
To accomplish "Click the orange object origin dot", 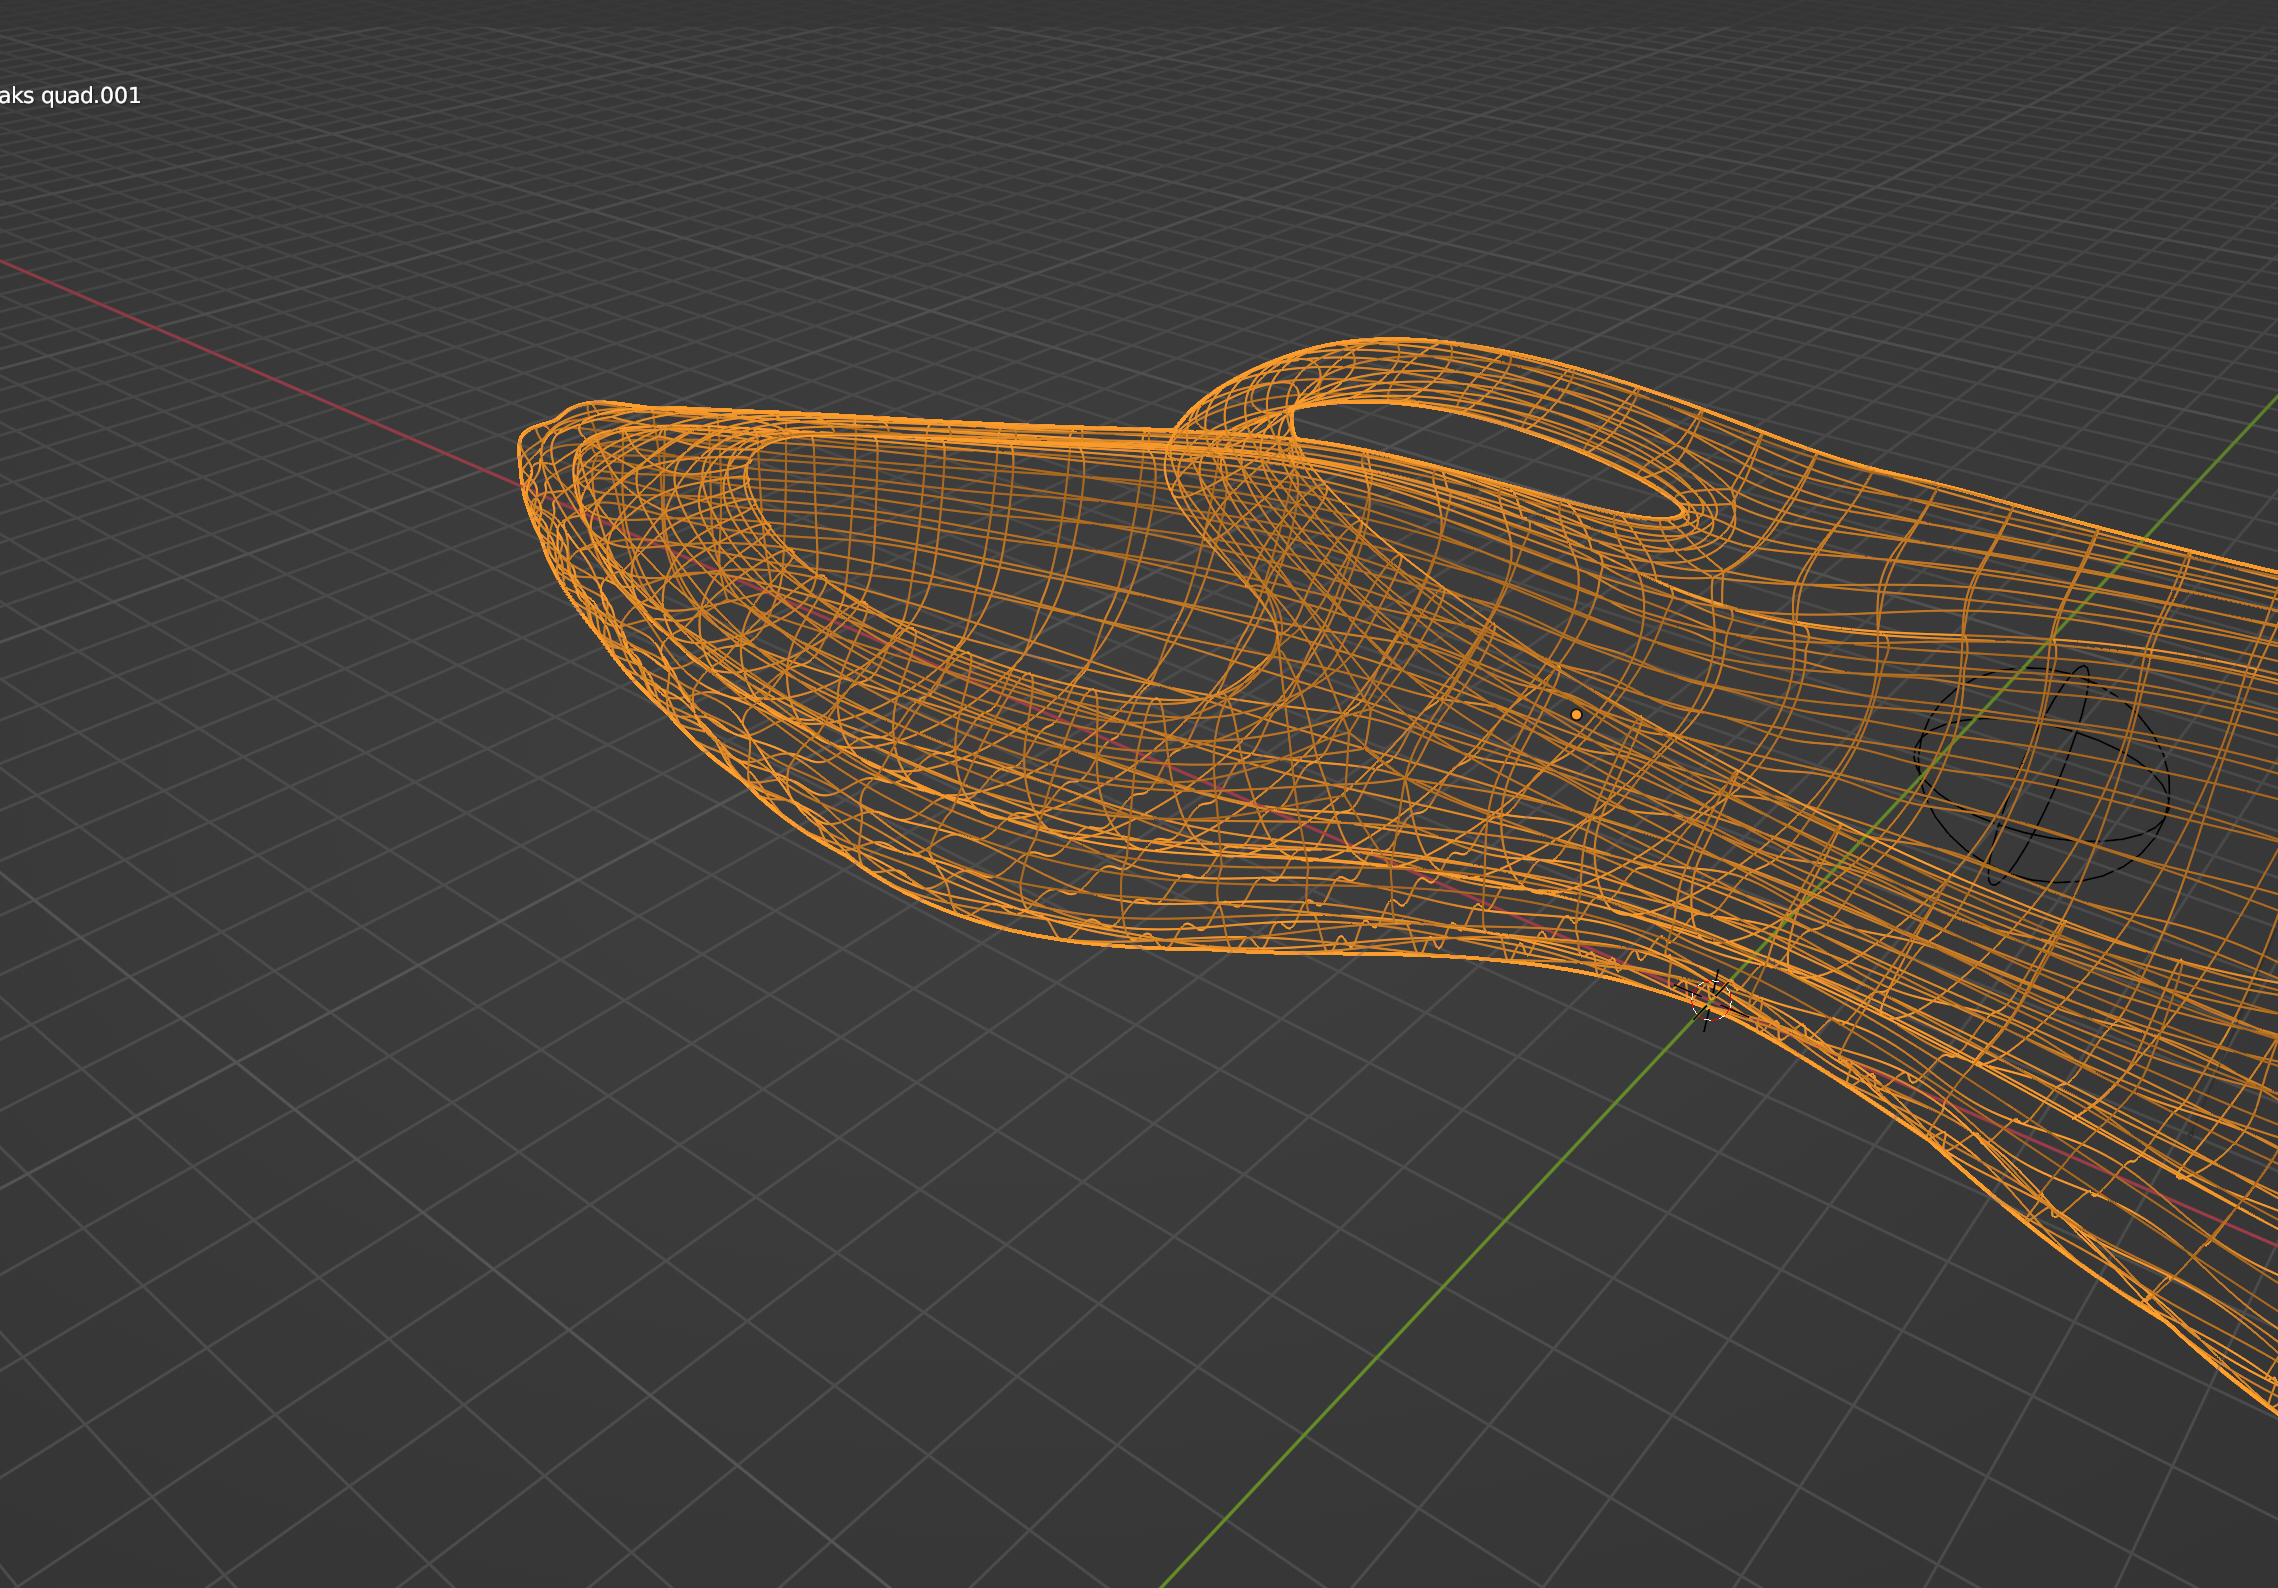I will pyautogui.click(x=1576, y=715).
